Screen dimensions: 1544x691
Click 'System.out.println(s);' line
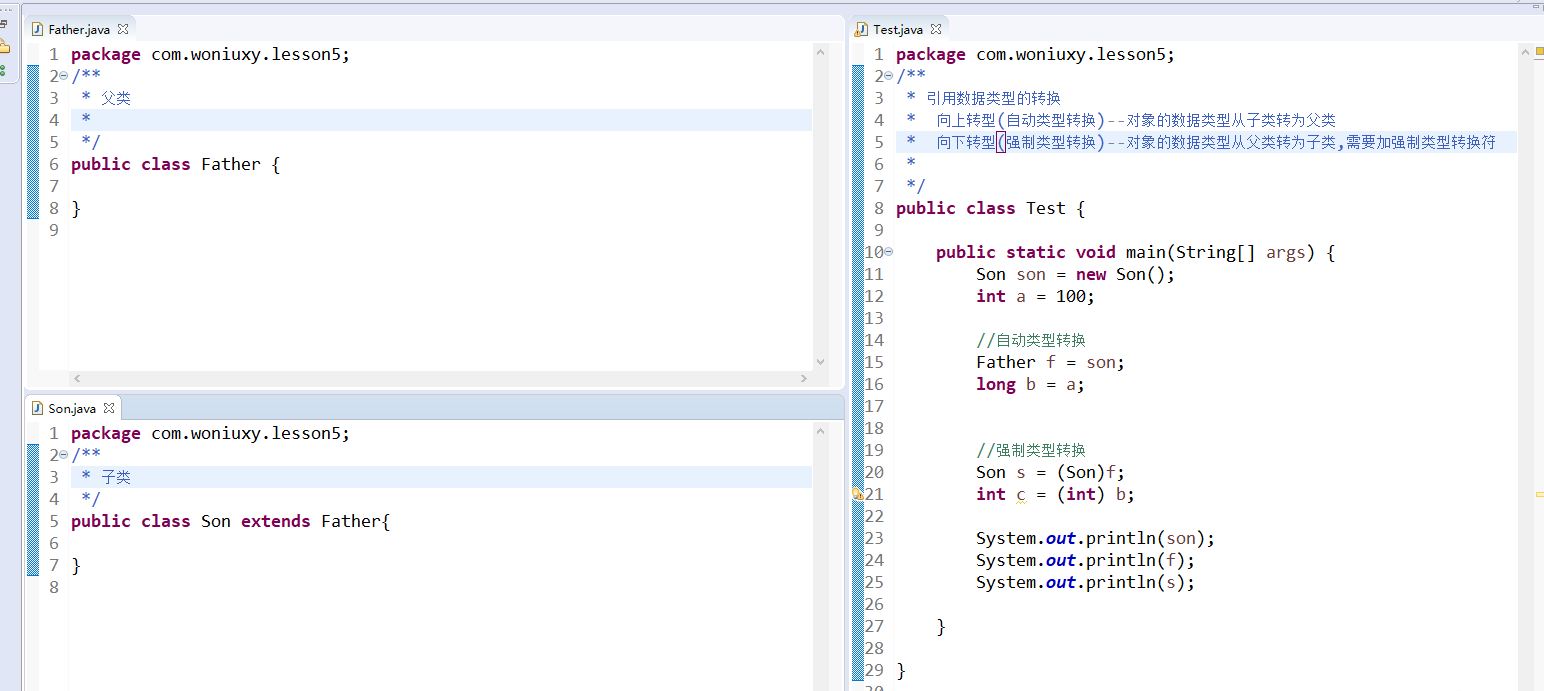click(1086, 582)
